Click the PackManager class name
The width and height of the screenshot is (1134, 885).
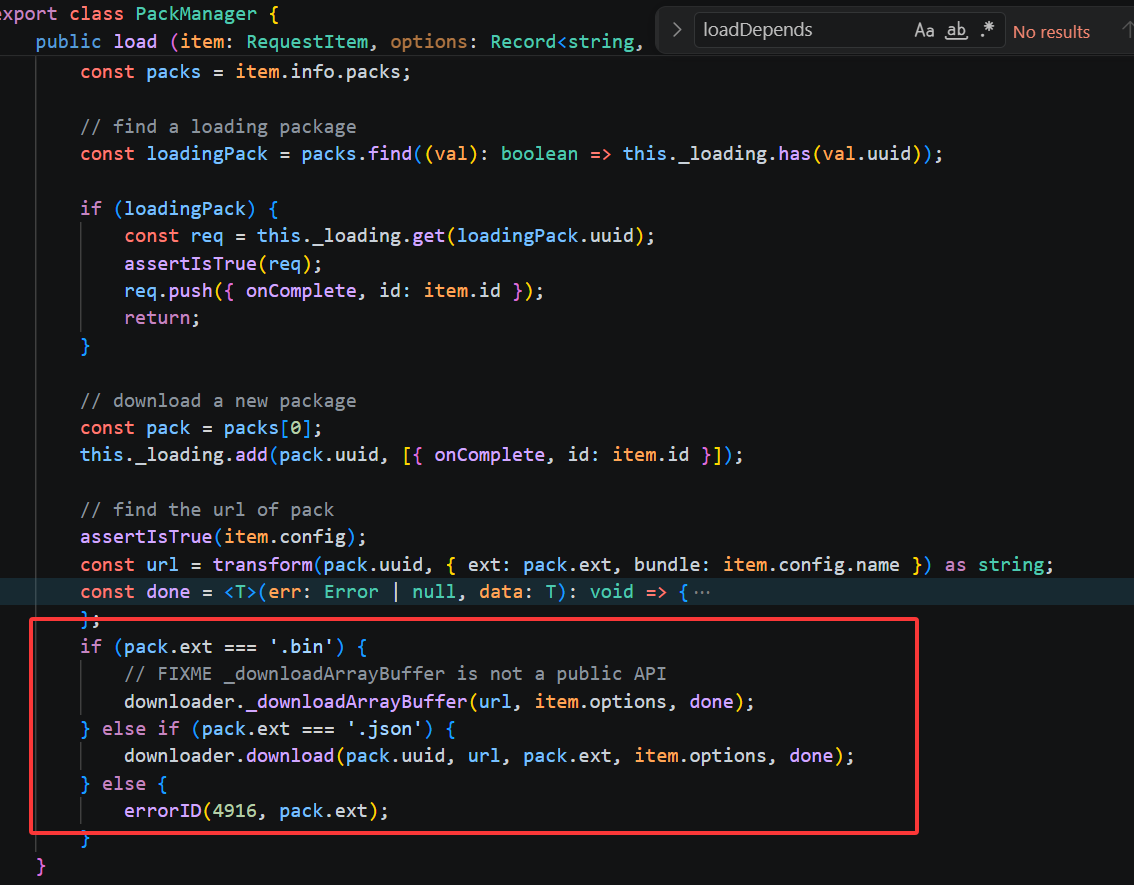pos(196,14)
